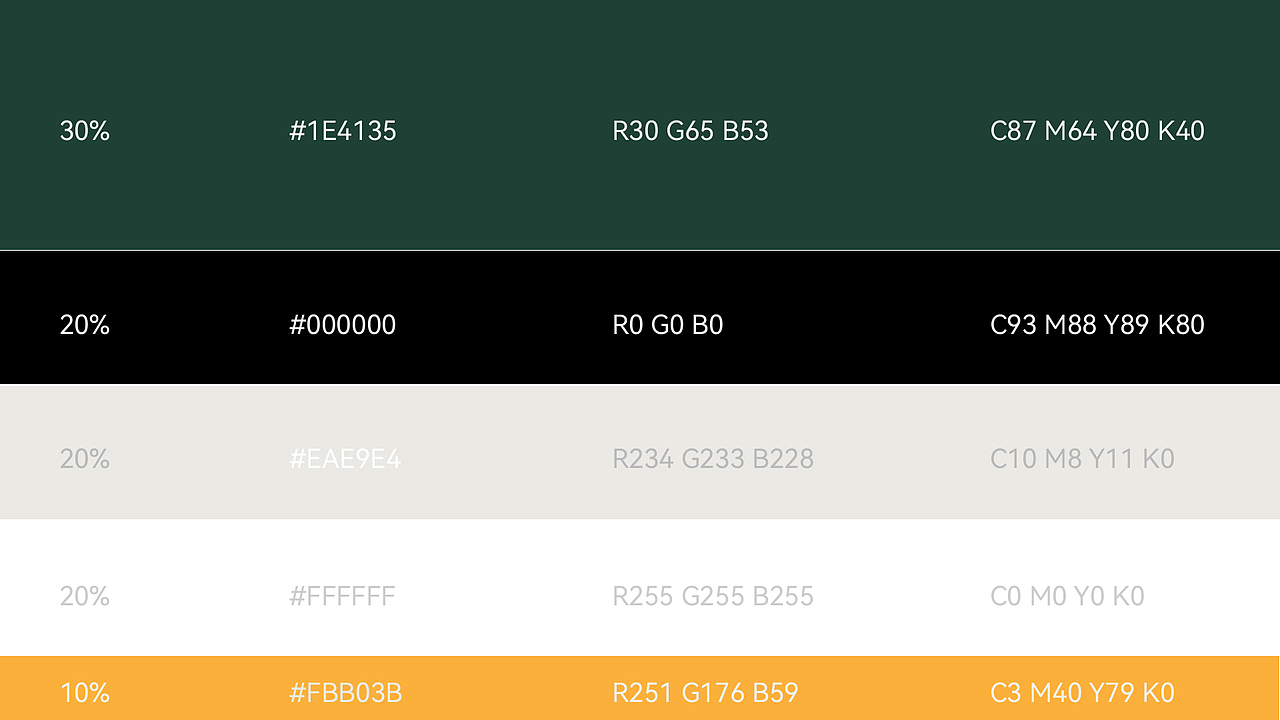This screenshot has height=720, width=1280.
Task: Click the 20% label on black band
Action: (85, 325)
